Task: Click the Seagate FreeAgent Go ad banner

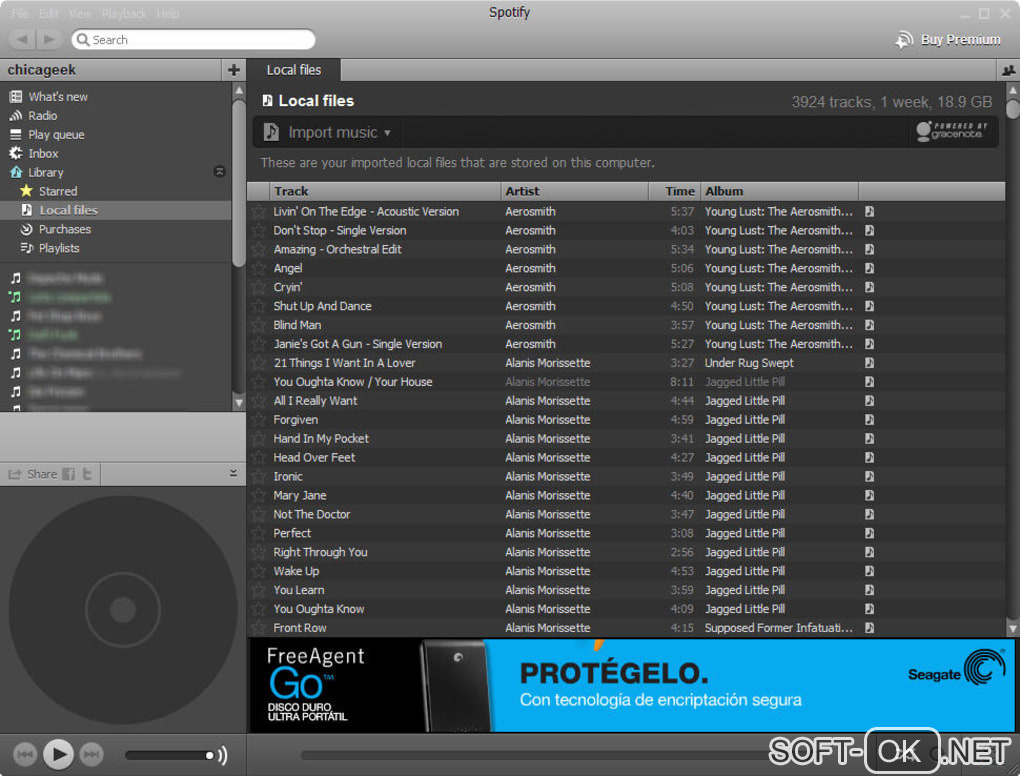Action: tap(632, 685)
